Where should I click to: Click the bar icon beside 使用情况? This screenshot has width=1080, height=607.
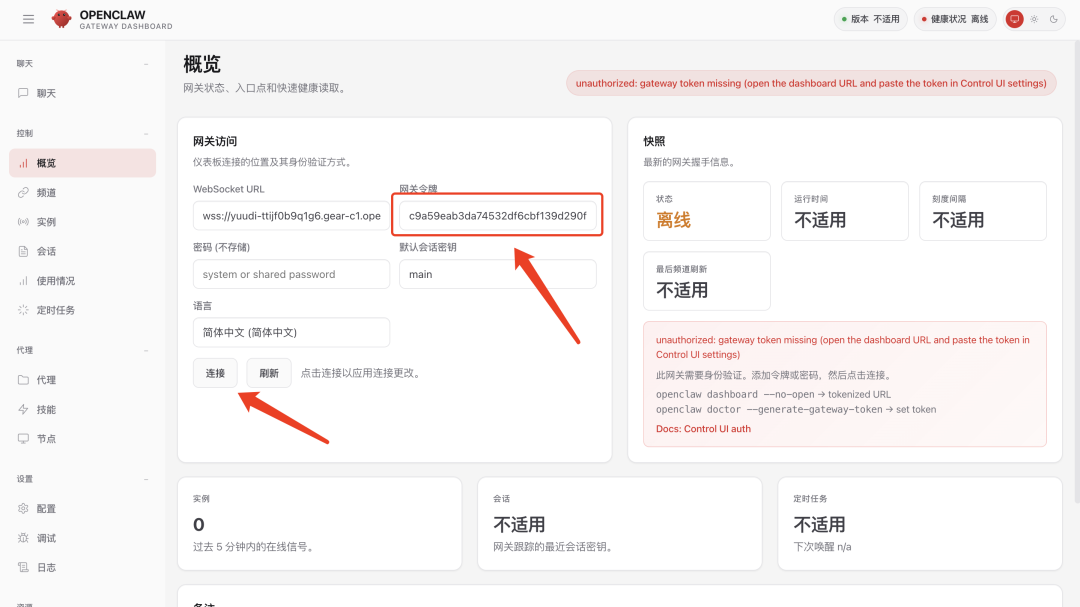23,281
